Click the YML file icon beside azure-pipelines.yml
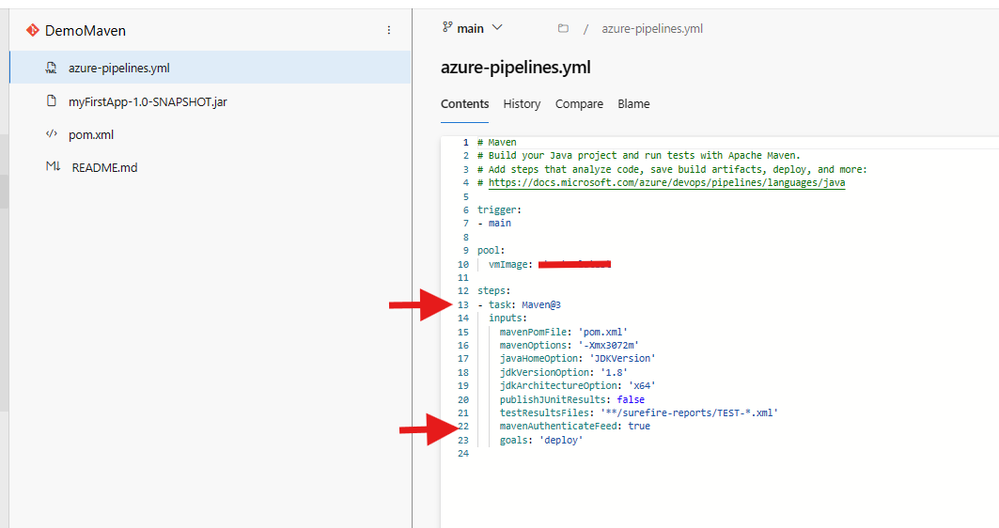This screenshot has height=528, width=999. pyautogui.click(x=51, y=68)
